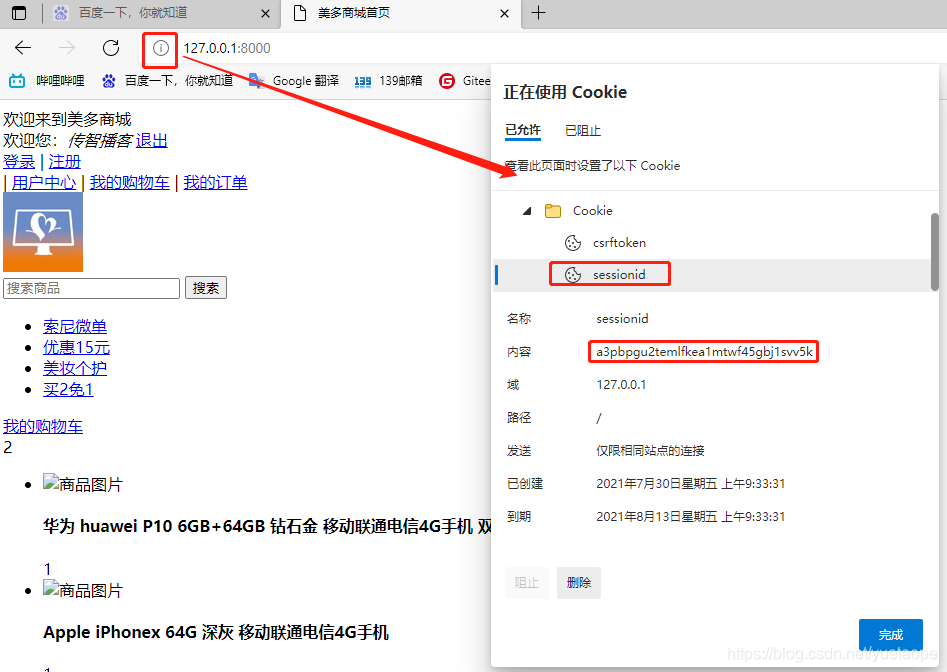
Task: Click the 注册 link
Action: coord(65,162)
